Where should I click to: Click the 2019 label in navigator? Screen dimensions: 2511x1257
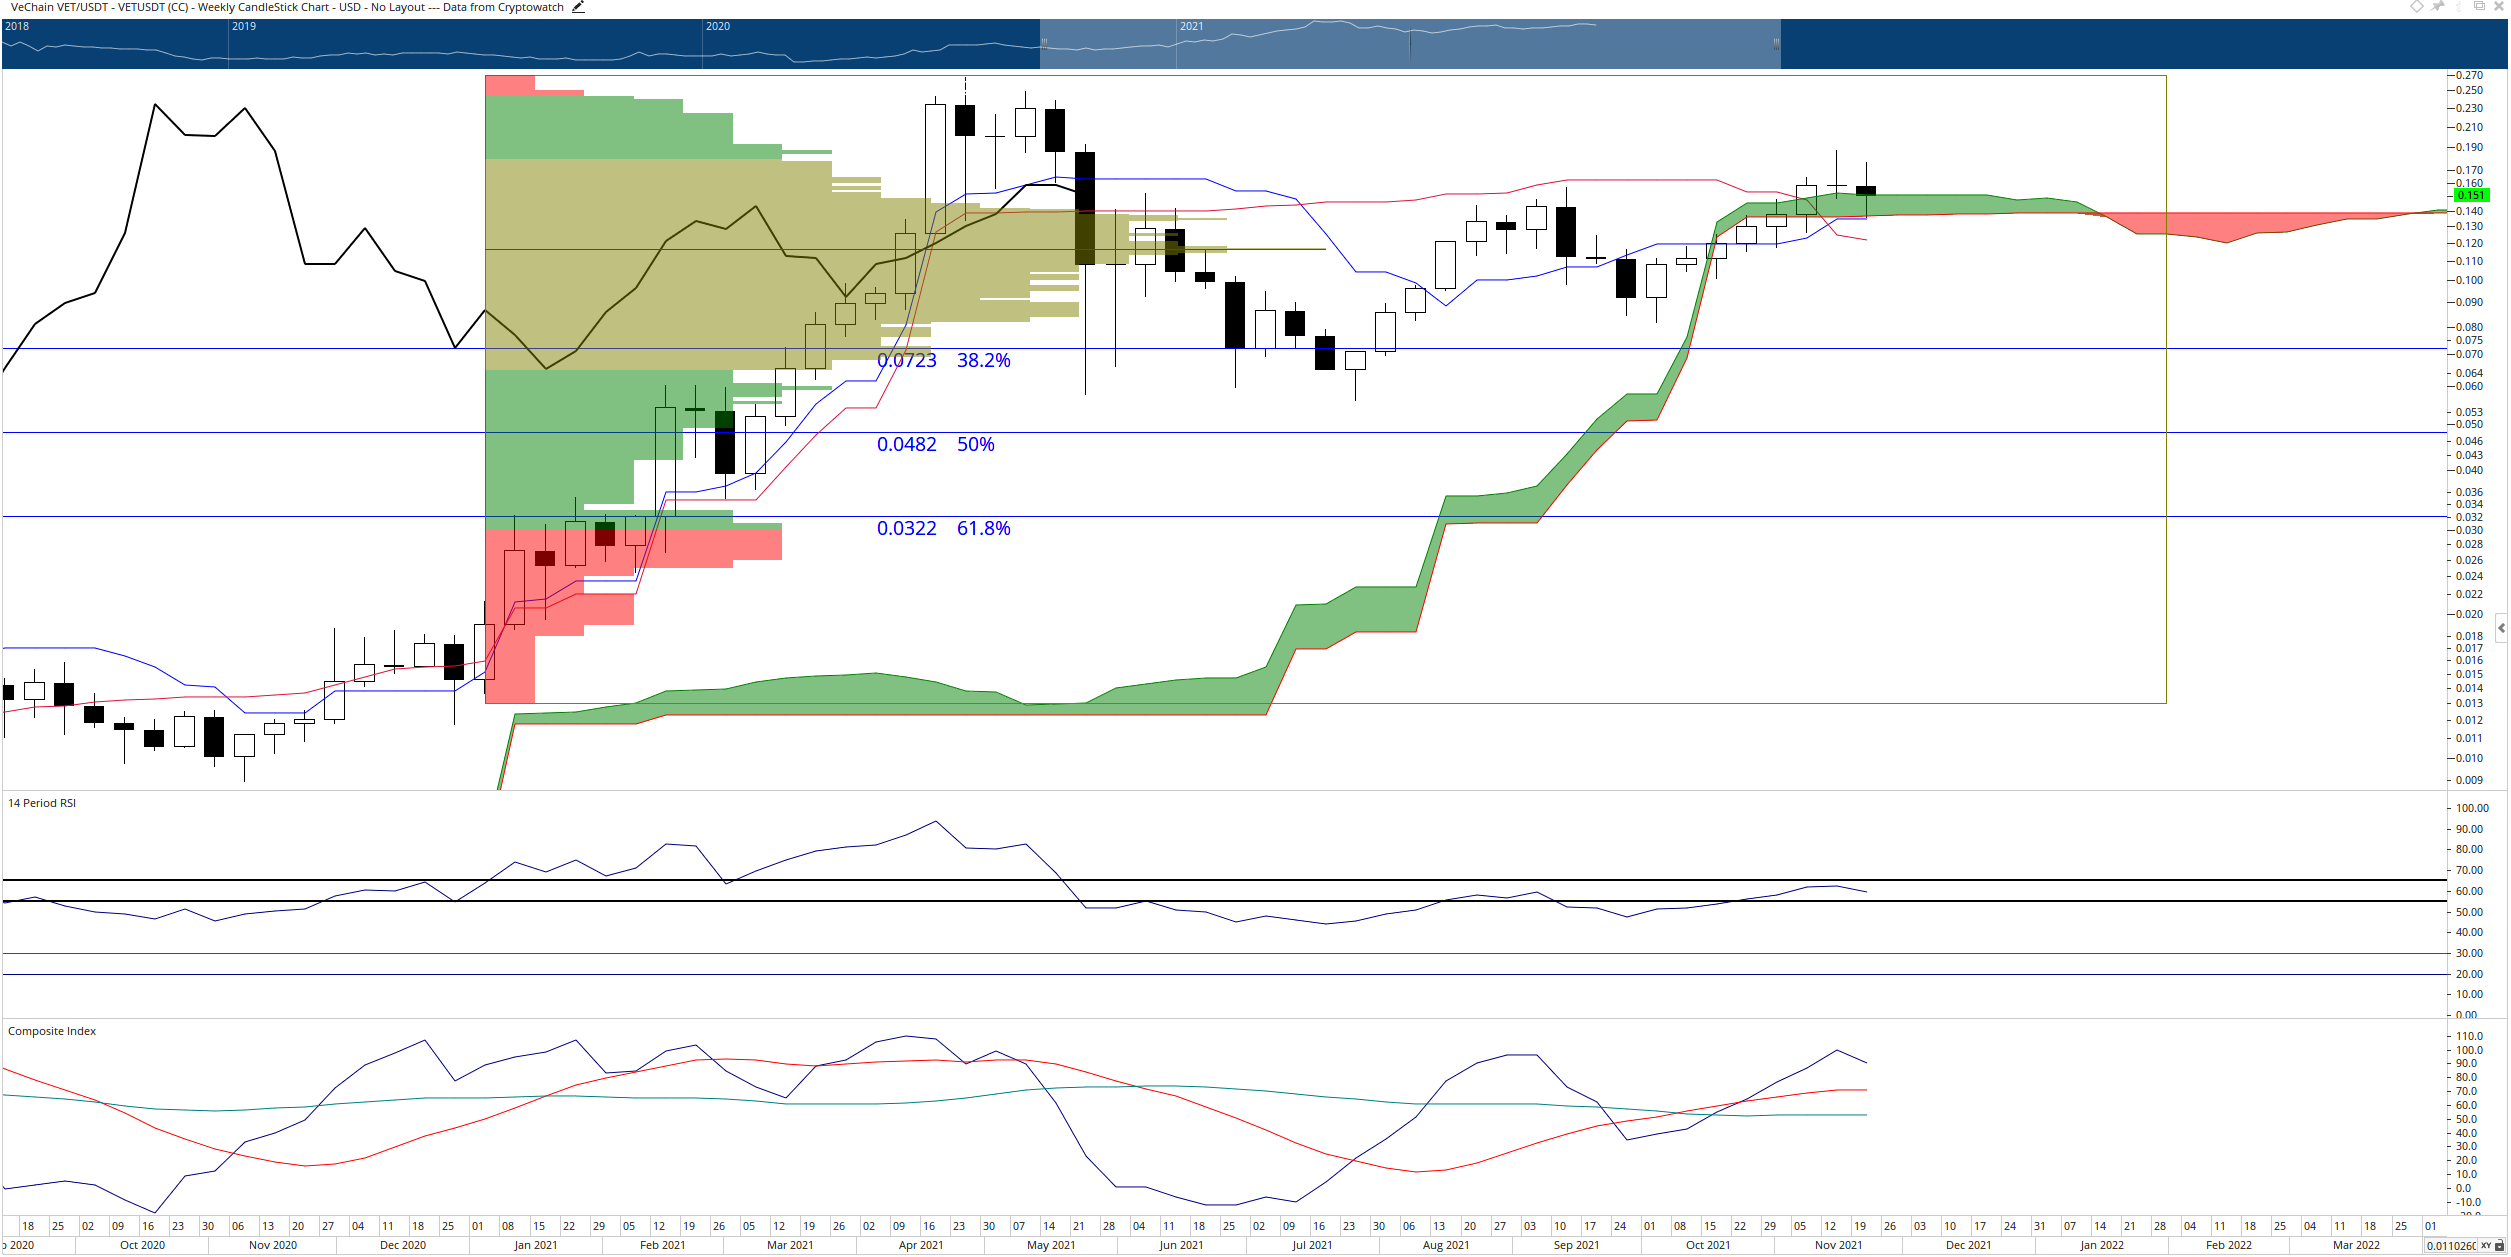tap(244, 26)
